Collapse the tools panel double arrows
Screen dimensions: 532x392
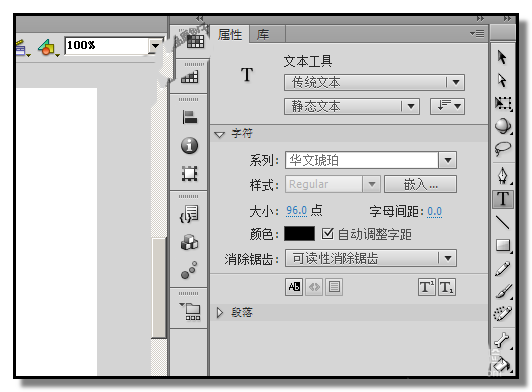(507, 19)
